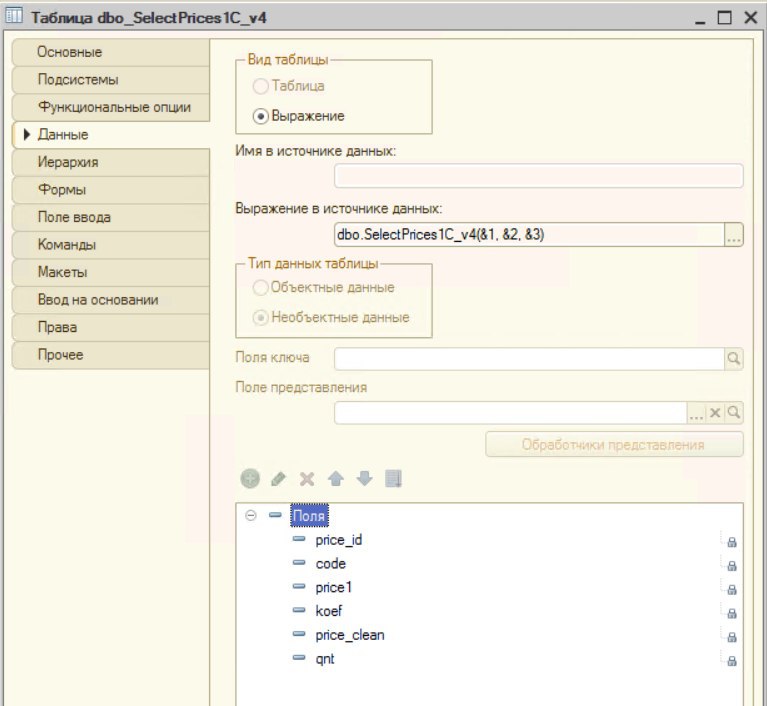Open the Иерархия tab
Image resolution: width=767 pixels, height=706 pixels.
coord(111,162)
